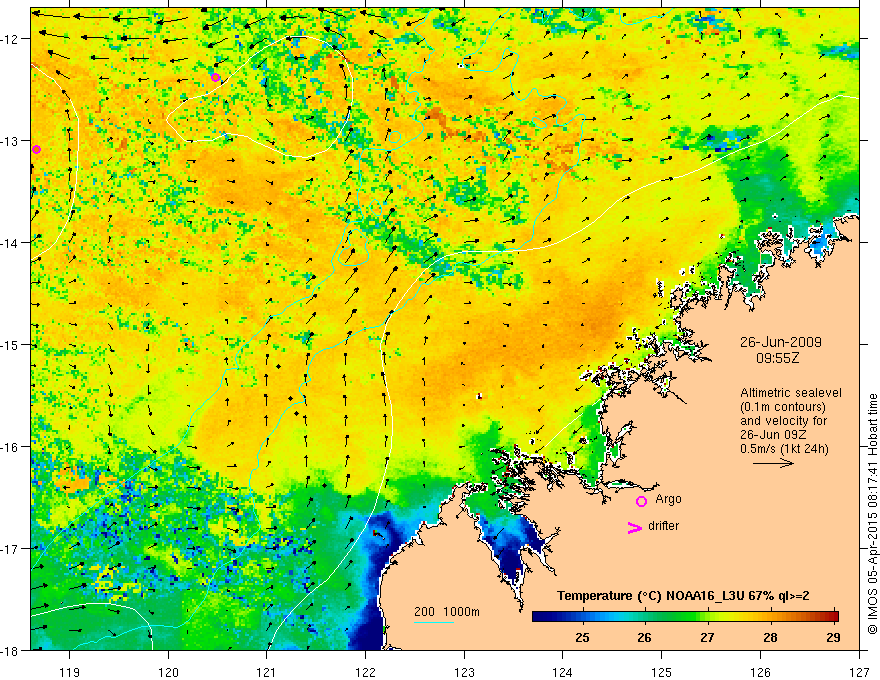The image size is (880, 680).
Task: Click the color bar tick label 27
Action: coord(707,637)
